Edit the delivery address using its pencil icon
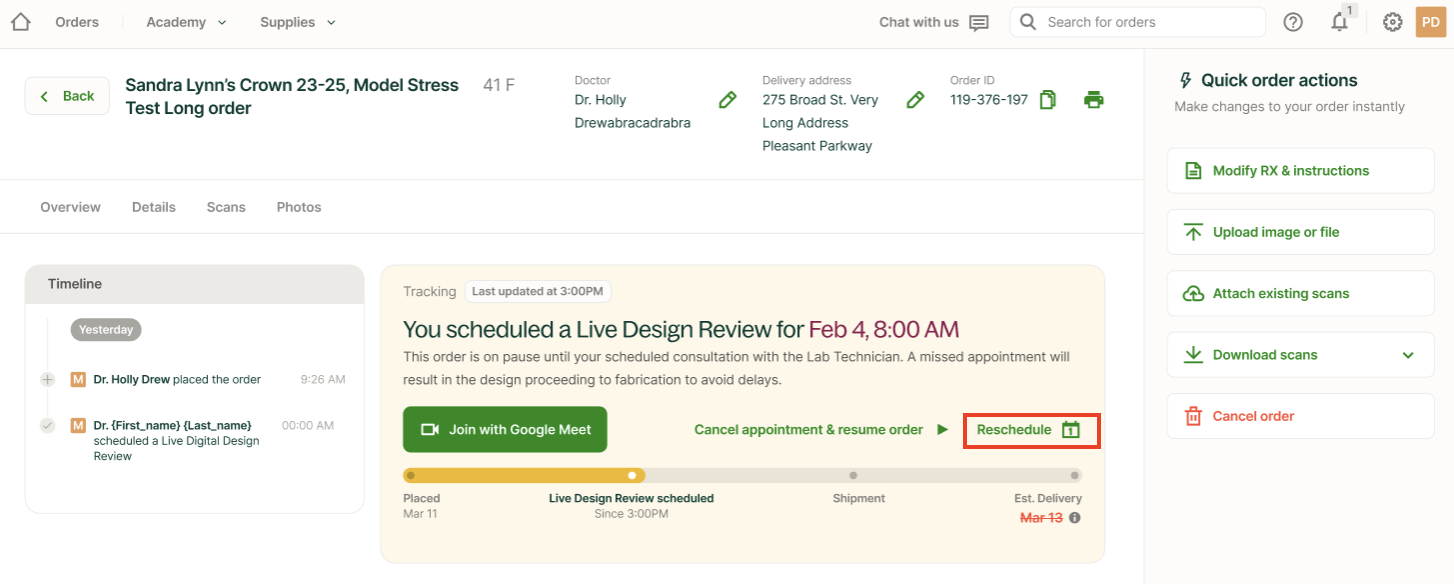The image size is (1454, 584). tap(915, 100)
